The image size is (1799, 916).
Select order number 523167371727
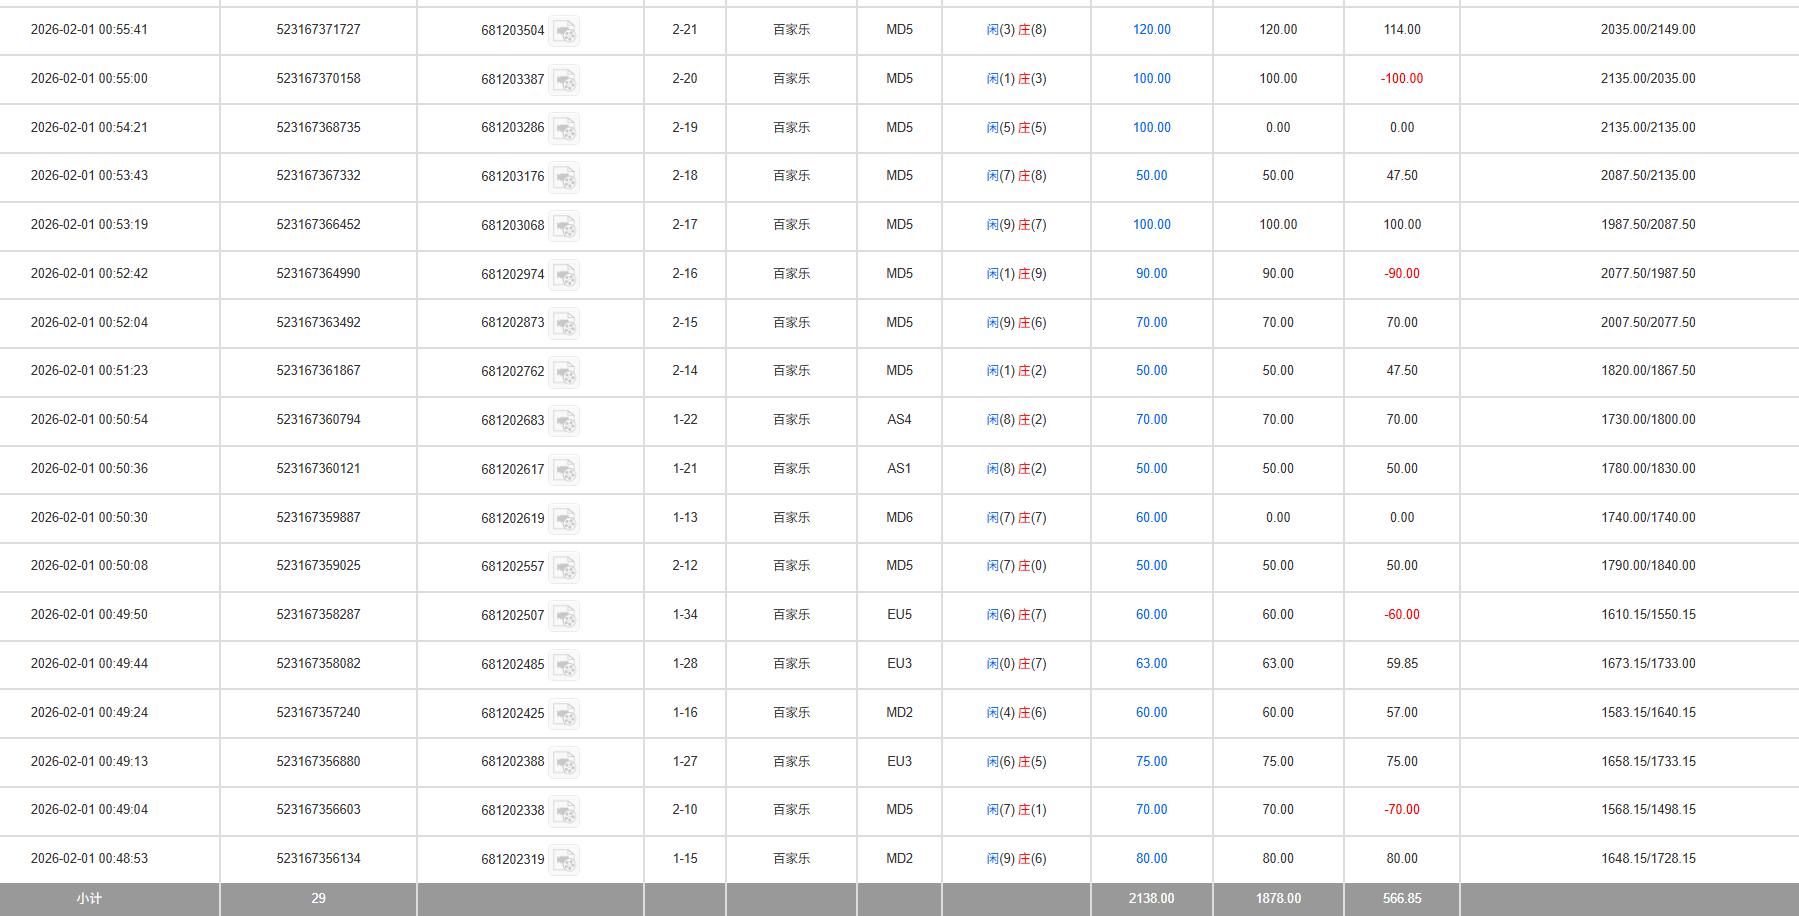pos(318,30)
